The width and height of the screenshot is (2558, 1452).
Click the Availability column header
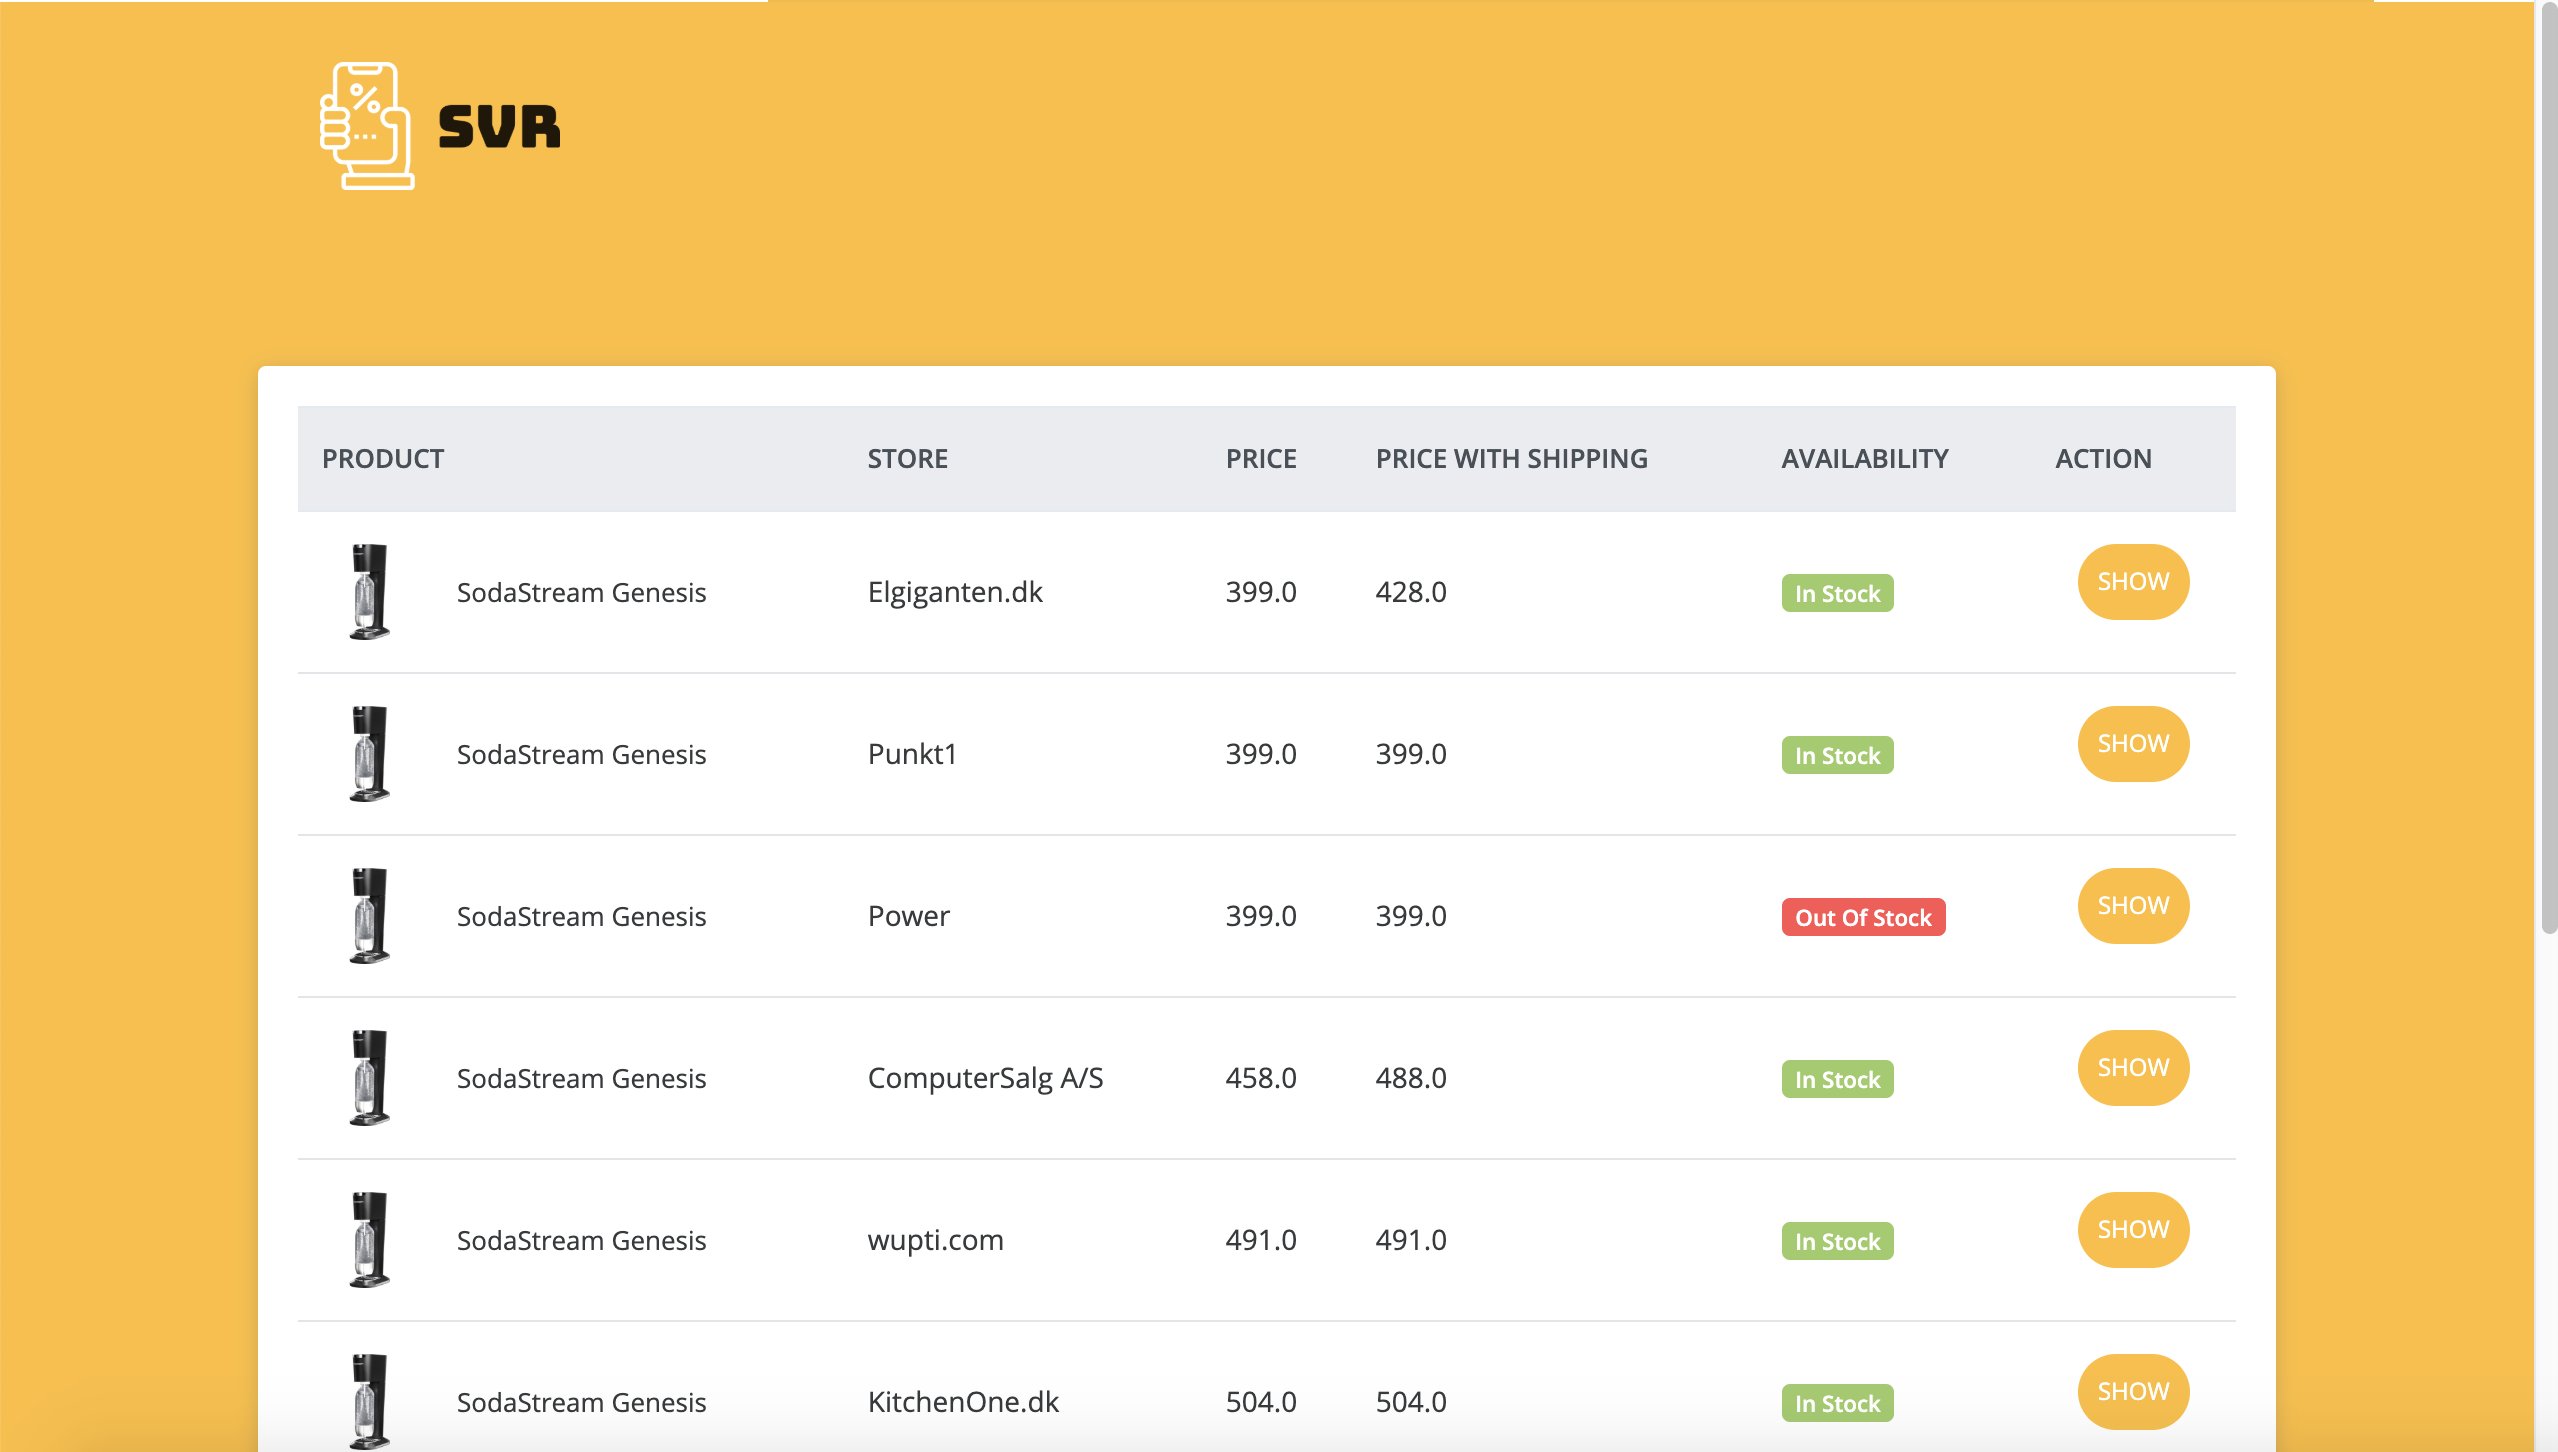pos(1864,459)
